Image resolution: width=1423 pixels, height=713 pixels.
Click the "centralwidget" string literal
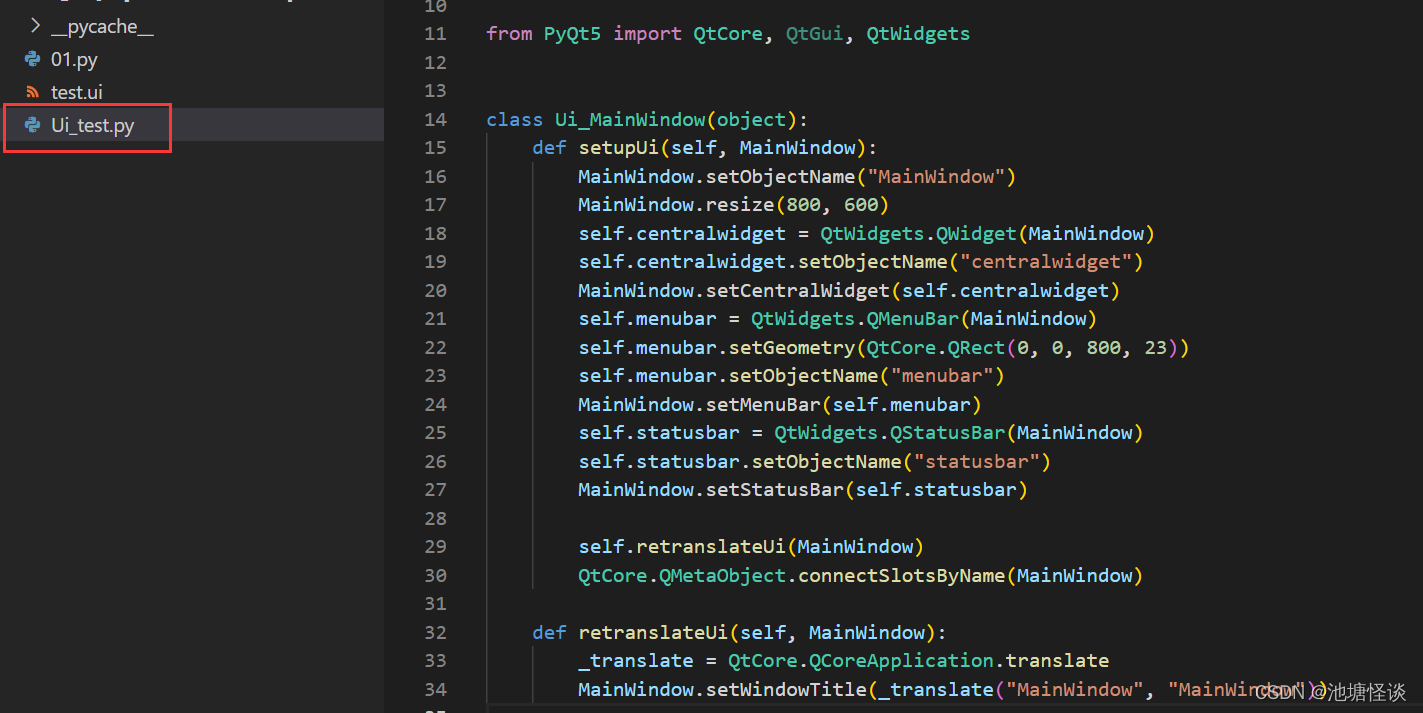point(1046,262)
